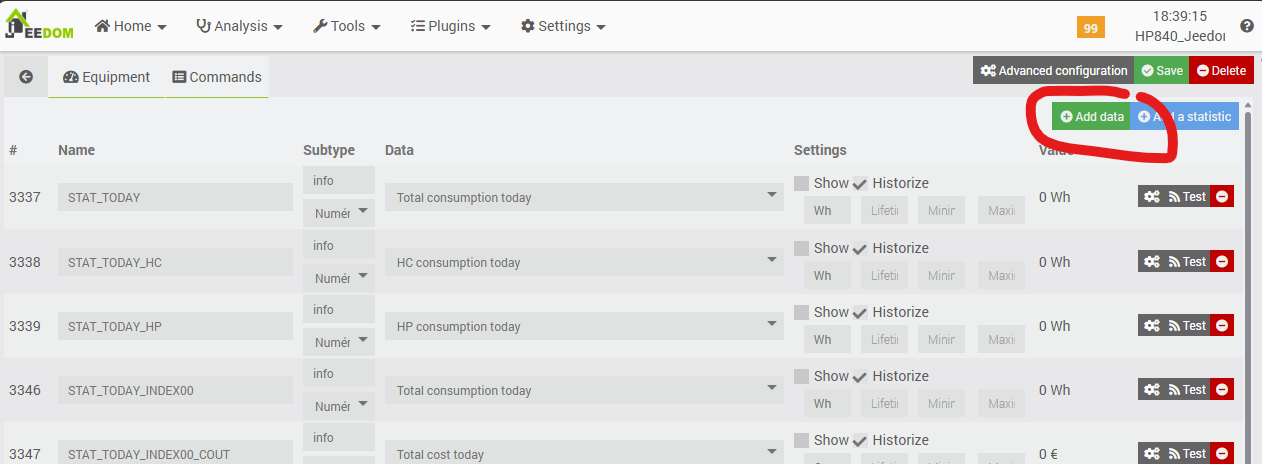
Task: Open gear settings for STAT_TODAY command
Action: pos(1152,197)
